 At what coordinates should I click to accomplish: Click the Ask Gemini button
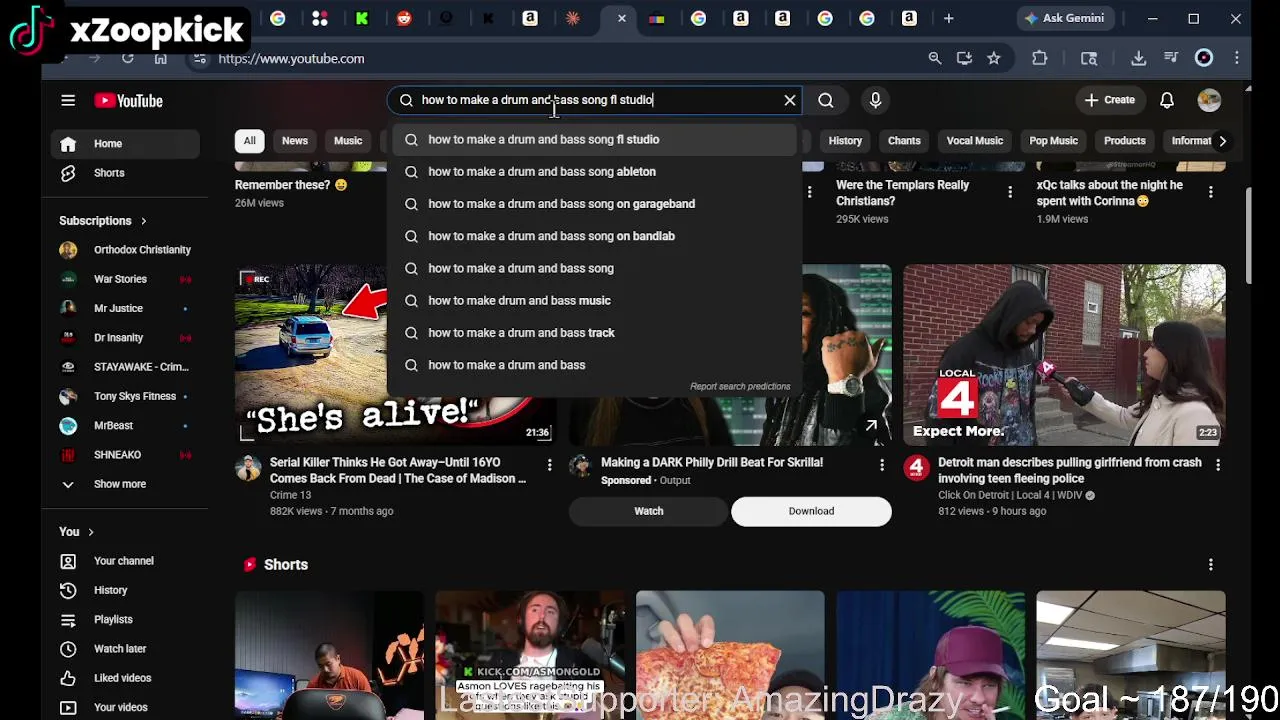(x=1067, y=18)
